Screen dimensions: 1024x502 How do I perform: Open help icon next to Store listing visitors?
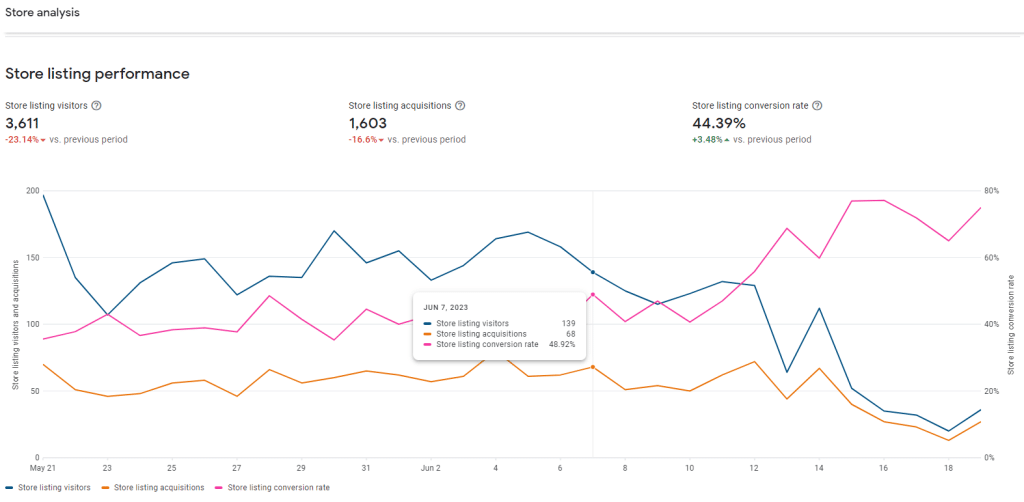(x=96, y=106)
